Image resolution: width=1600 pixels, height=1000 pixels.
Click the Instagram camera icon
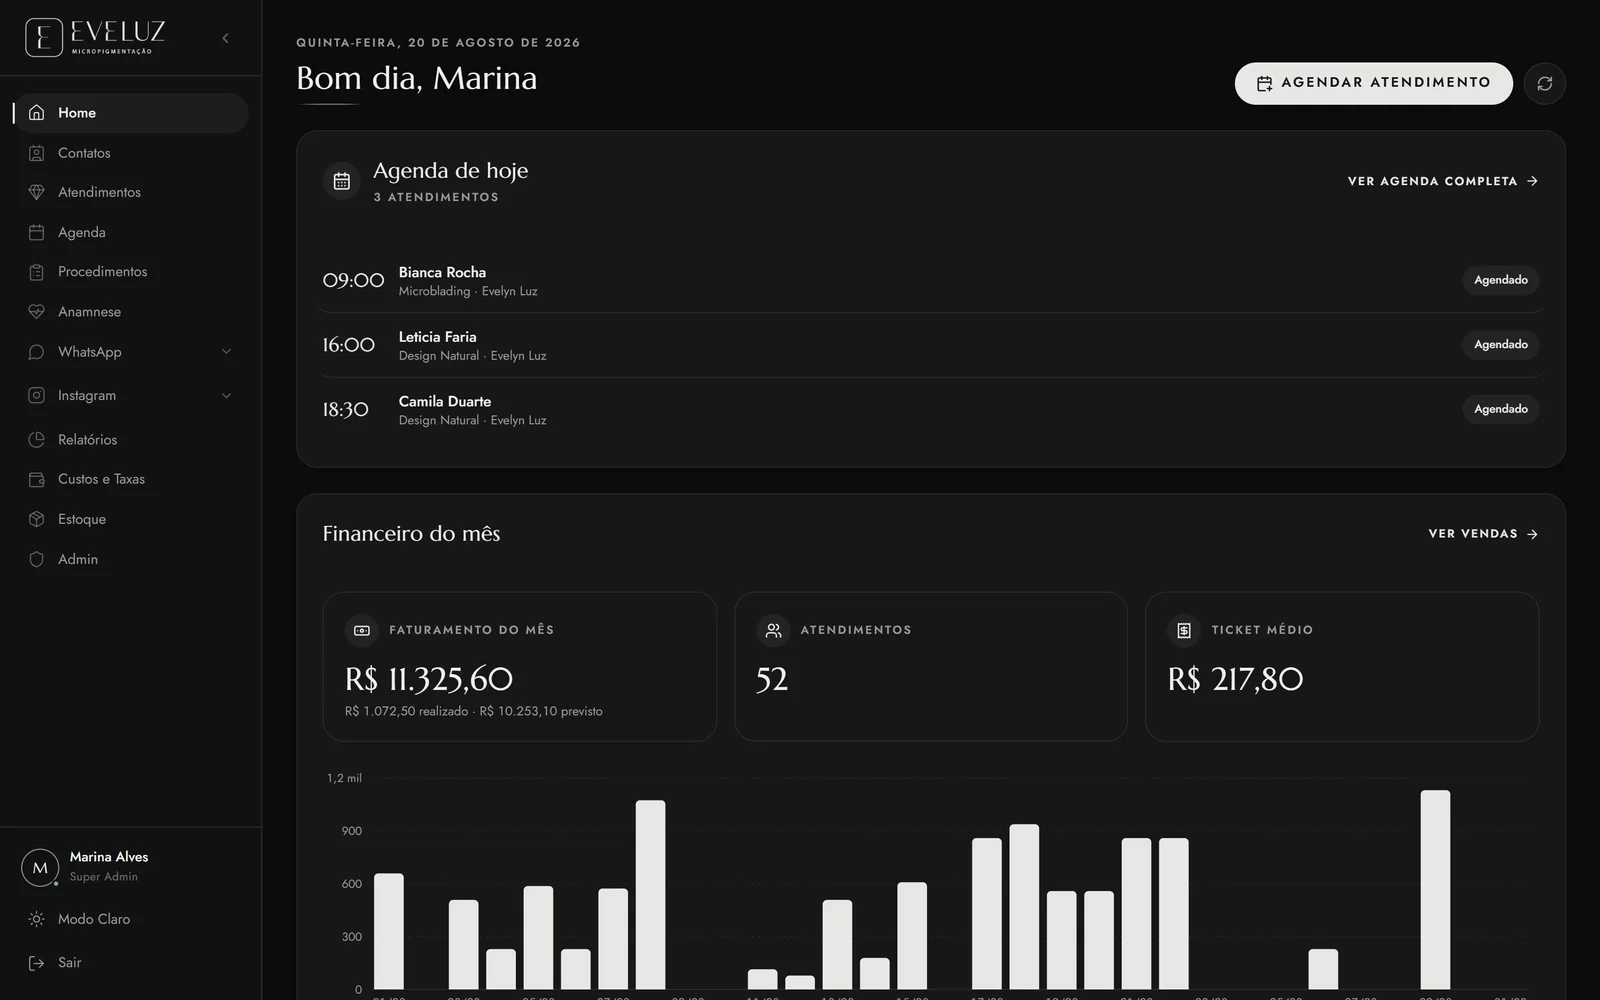coord(36,395)
